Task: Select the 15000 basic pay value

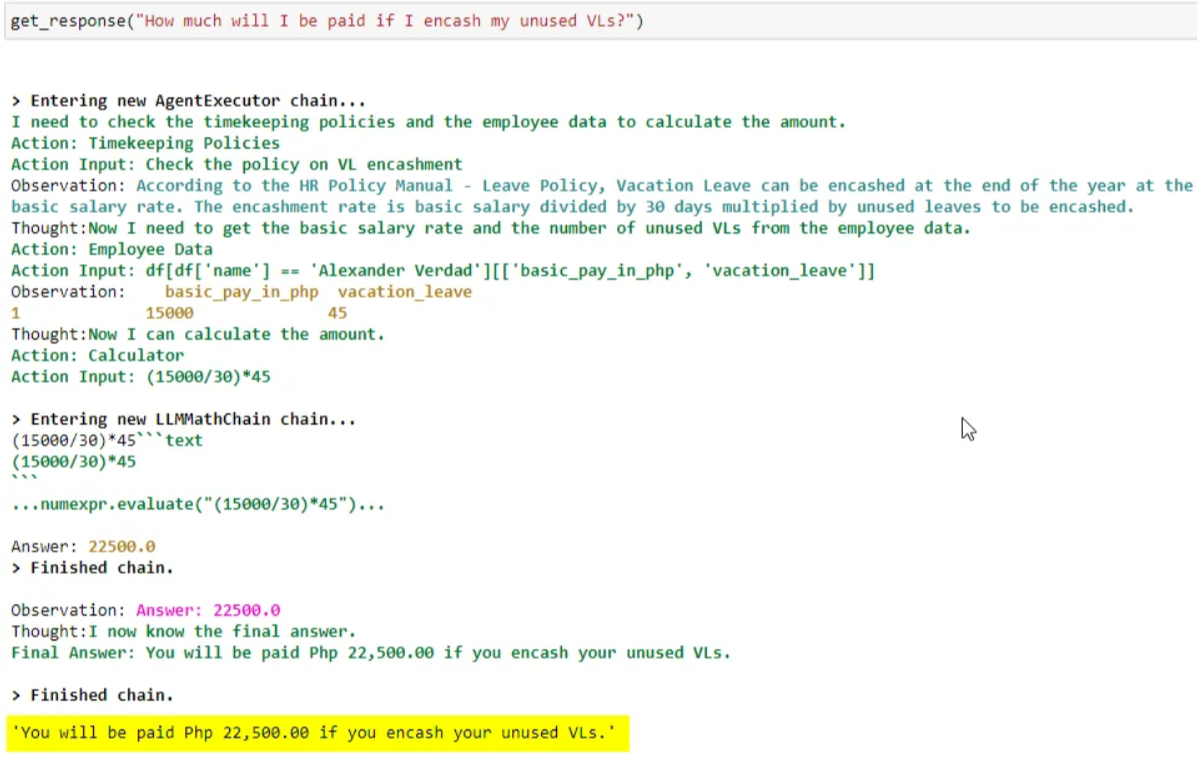Action: pos(168,312)
